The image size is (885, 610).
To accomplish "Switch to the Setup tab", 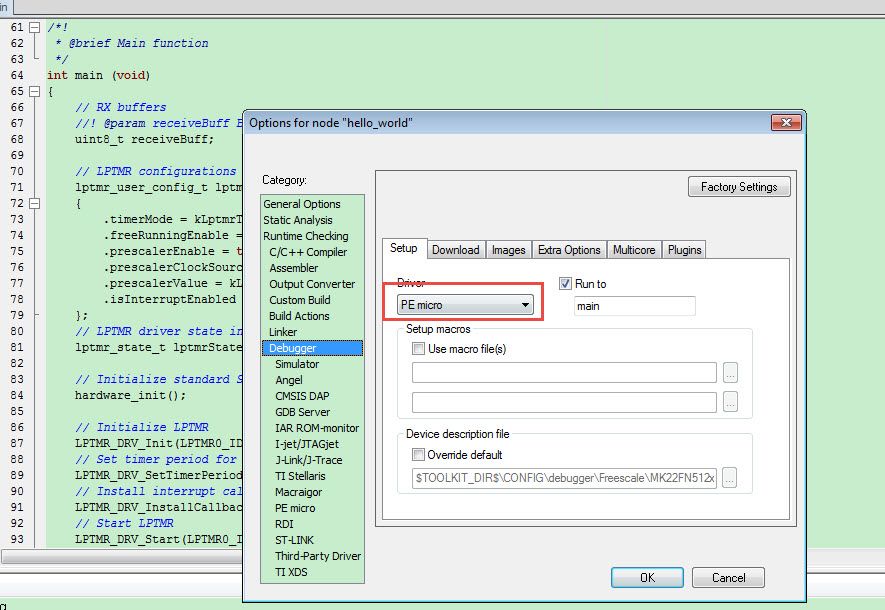I will 404,248.
